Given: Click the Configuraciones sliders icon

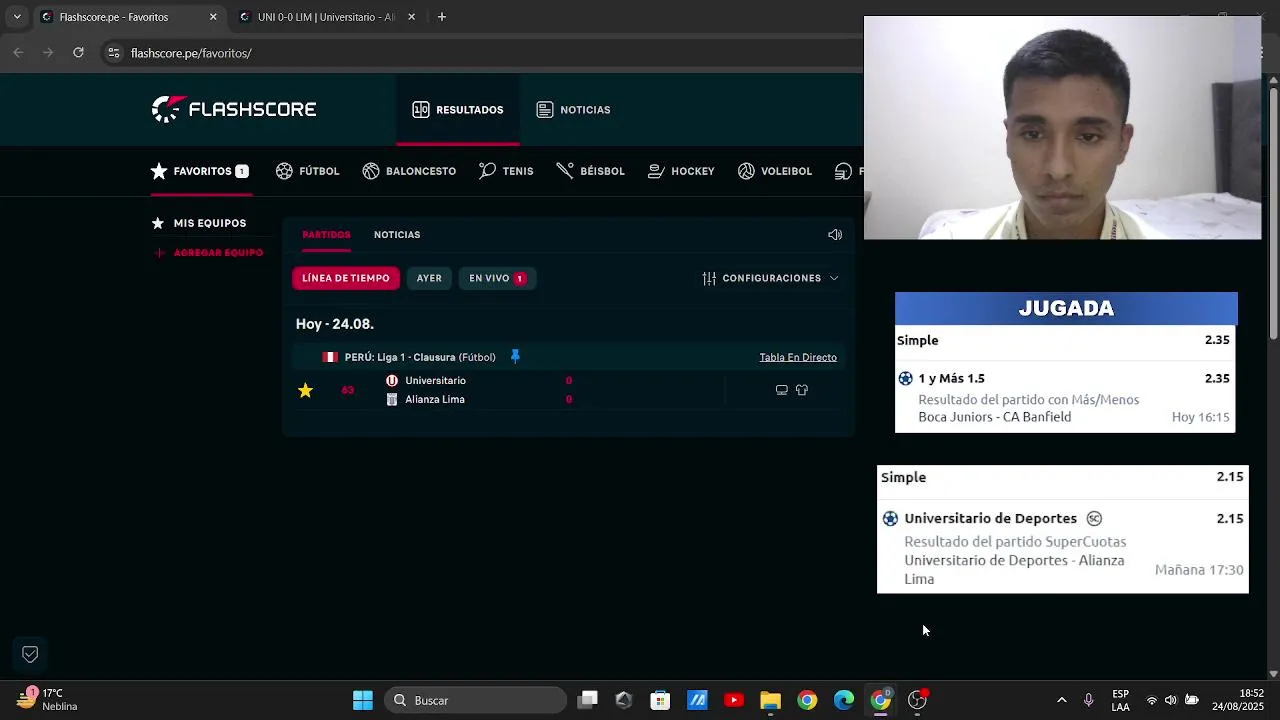Looking at the screenshot, I should pos(709,278).
